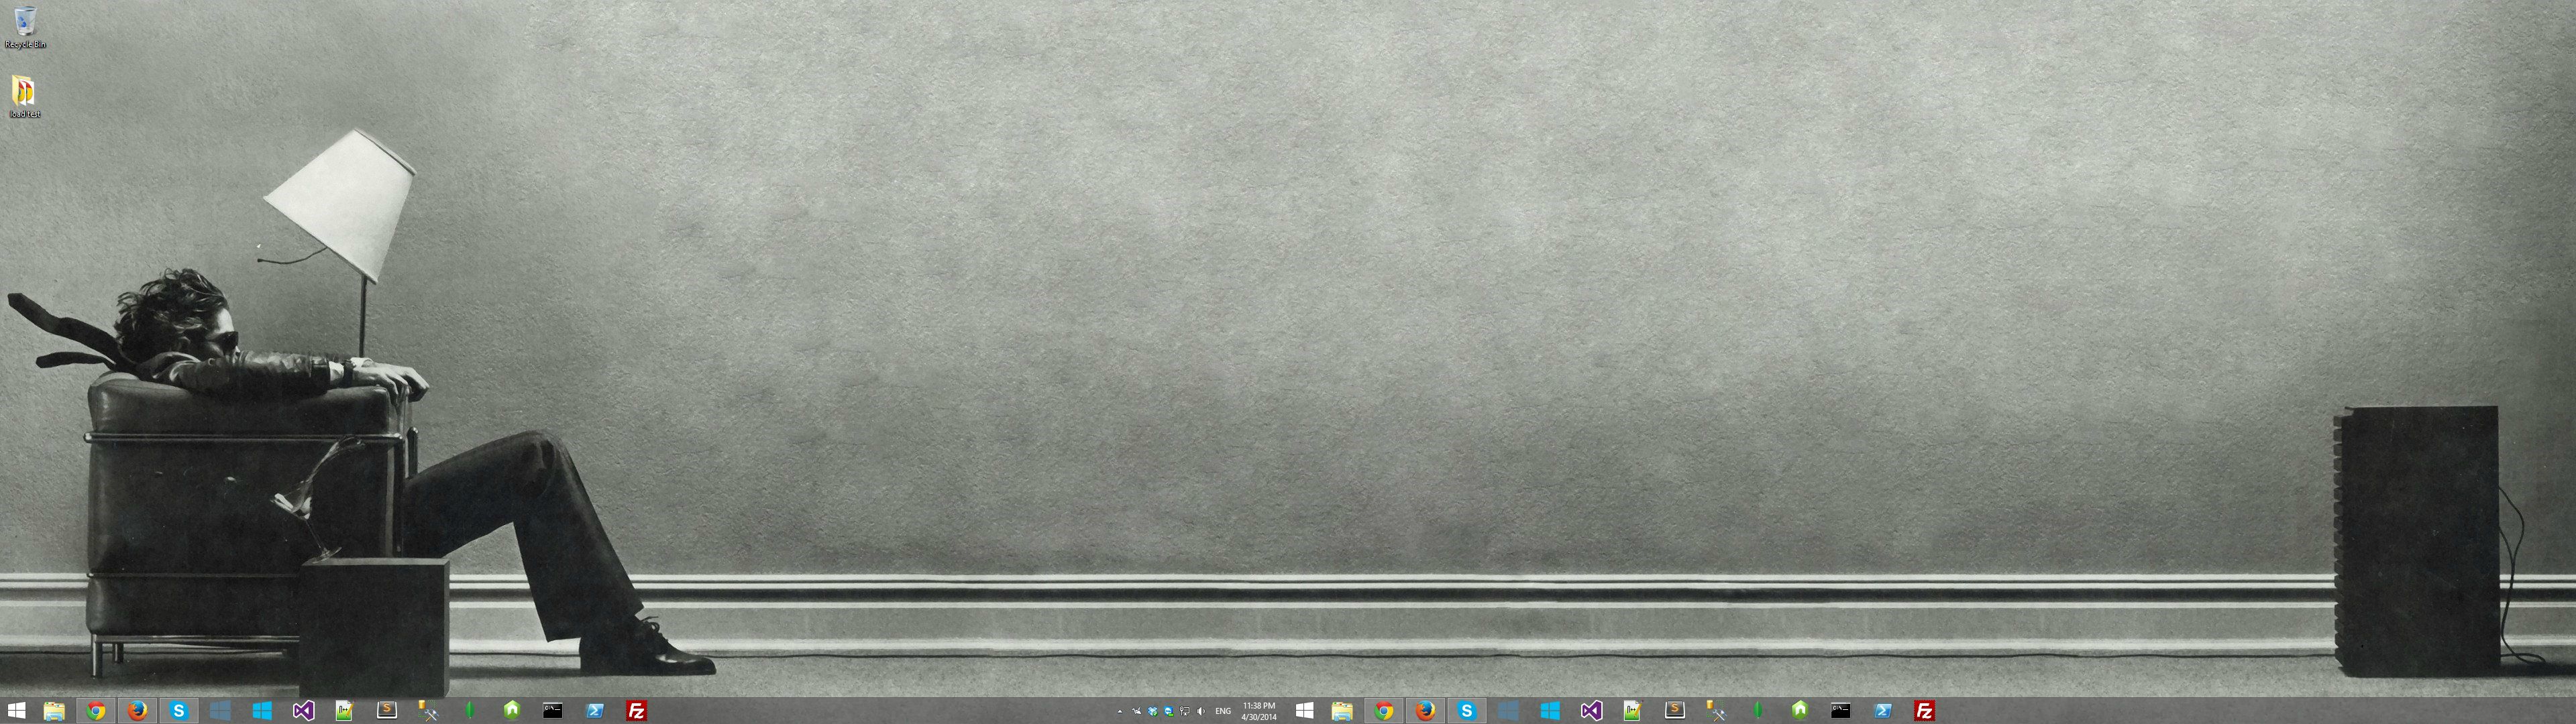The height and width of the screenshot is (724, 2576).
Task: Switch to Chrome on the left monitor's taskbar
Action: pyautogui.click(x=96, y=711)
